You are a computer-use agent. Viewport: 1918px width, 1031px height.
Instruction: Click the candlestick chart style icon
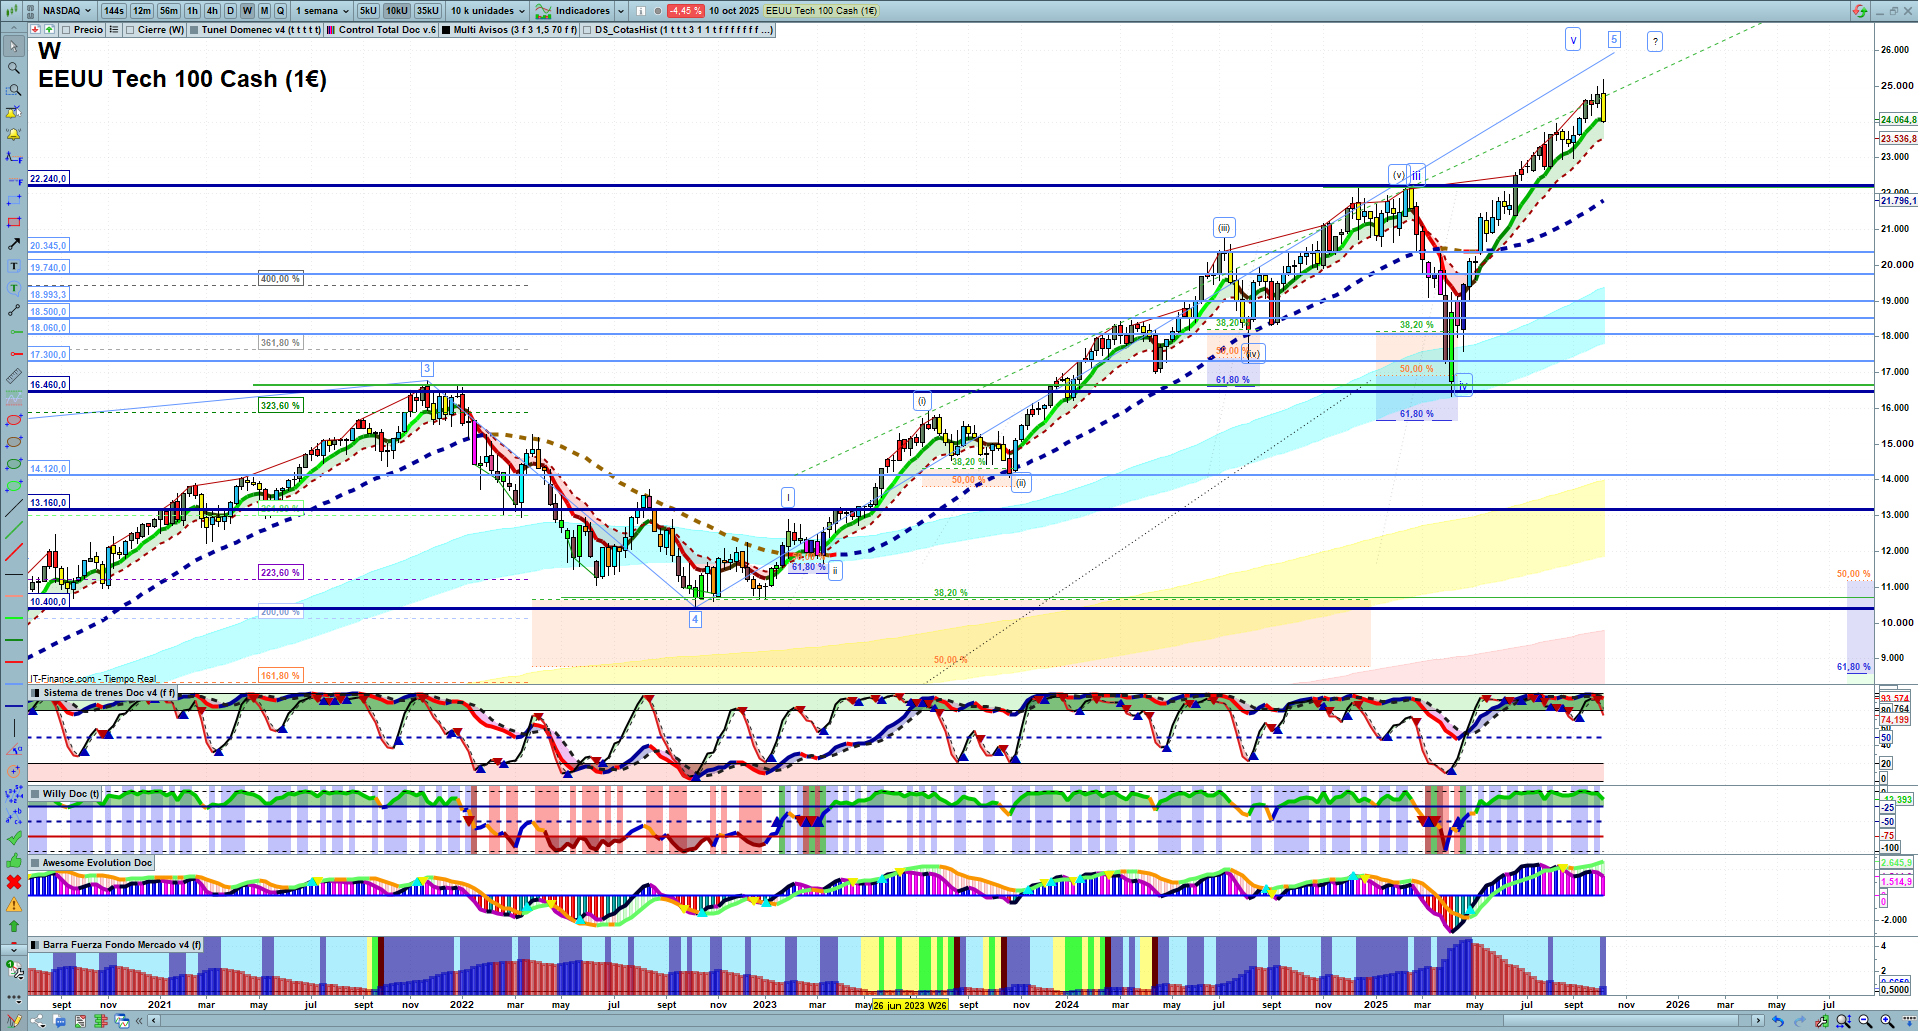coord(10,11)
